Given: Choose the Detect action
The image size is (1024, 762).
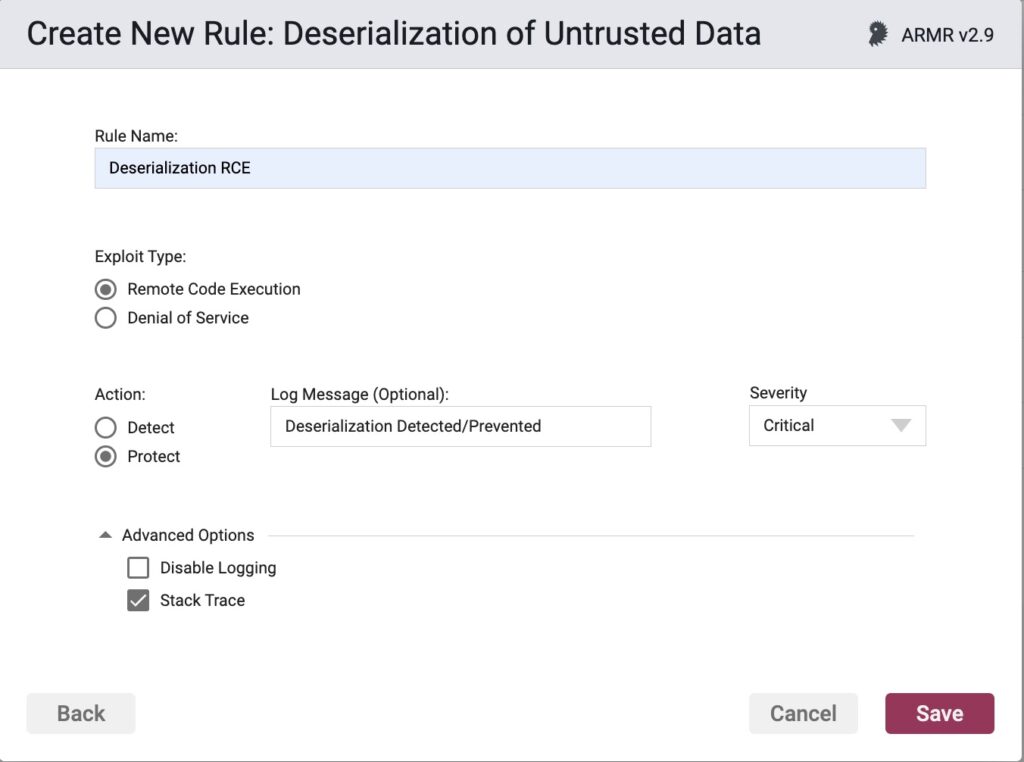Looking at the screenshot, I should (x=105, y=427).
